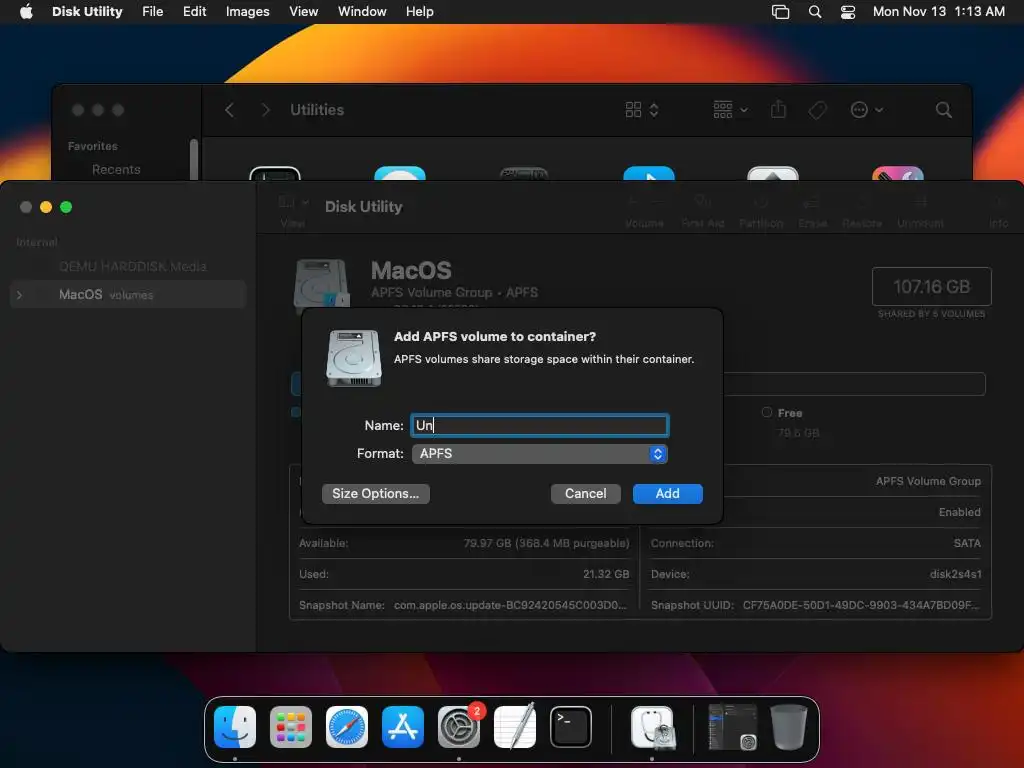Image resolution: width=1024 pixels, height=768 pixels.
Task: Open Terminal from the Dock
Action: (x=571, y=726)
